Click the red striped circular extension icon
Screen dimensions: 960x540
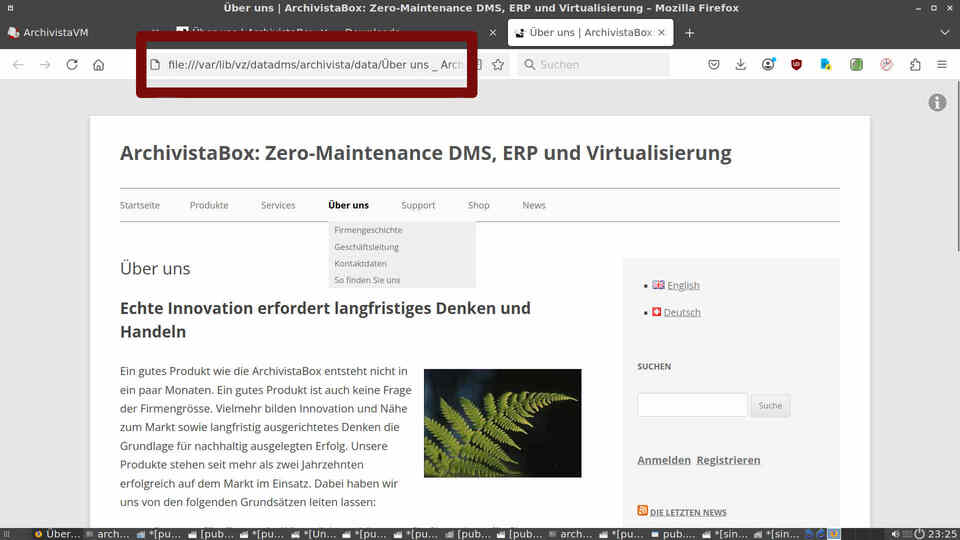click(886, 64)
